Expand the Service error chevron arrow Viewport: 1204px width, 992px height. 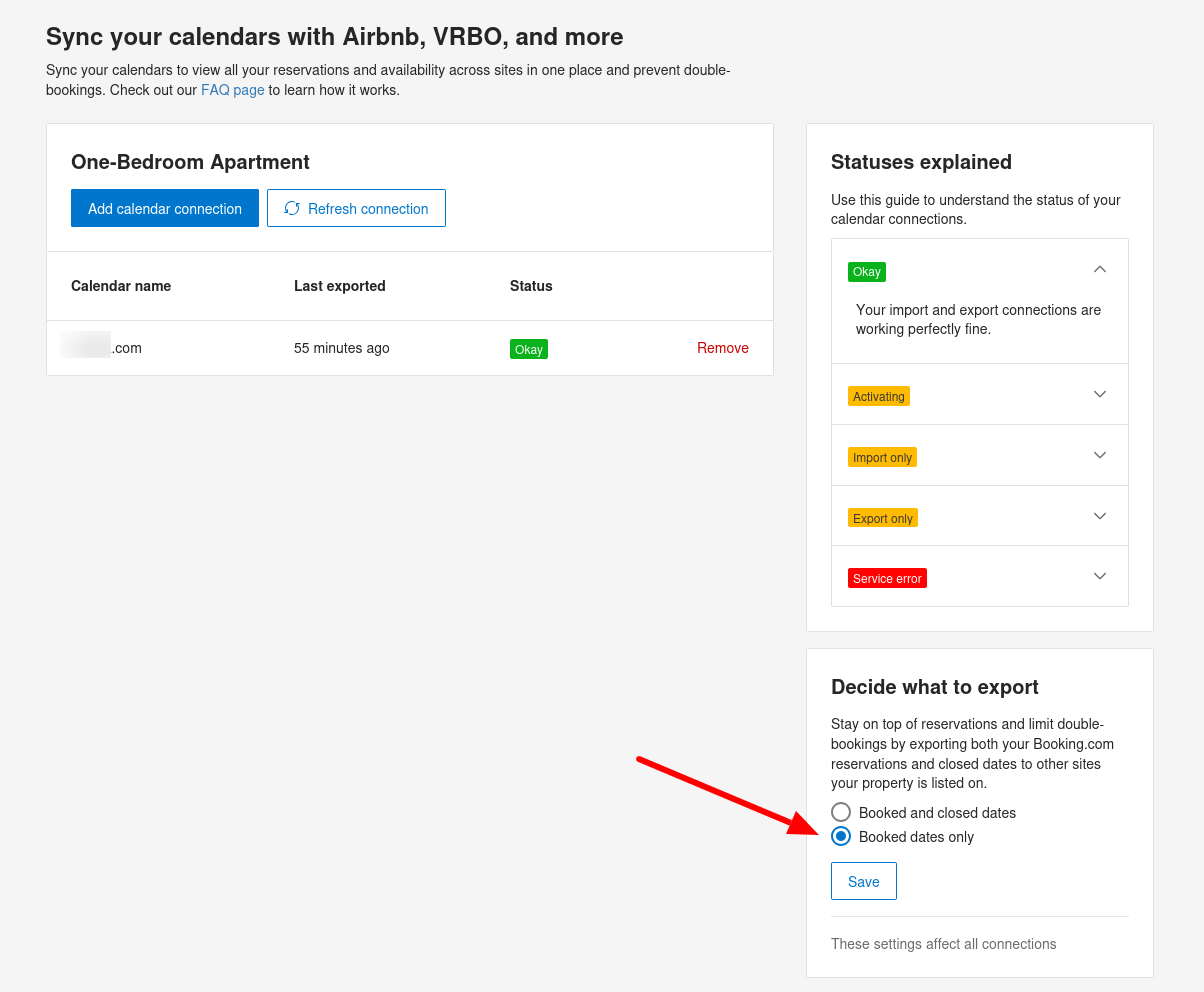(x=1100, y=576)
